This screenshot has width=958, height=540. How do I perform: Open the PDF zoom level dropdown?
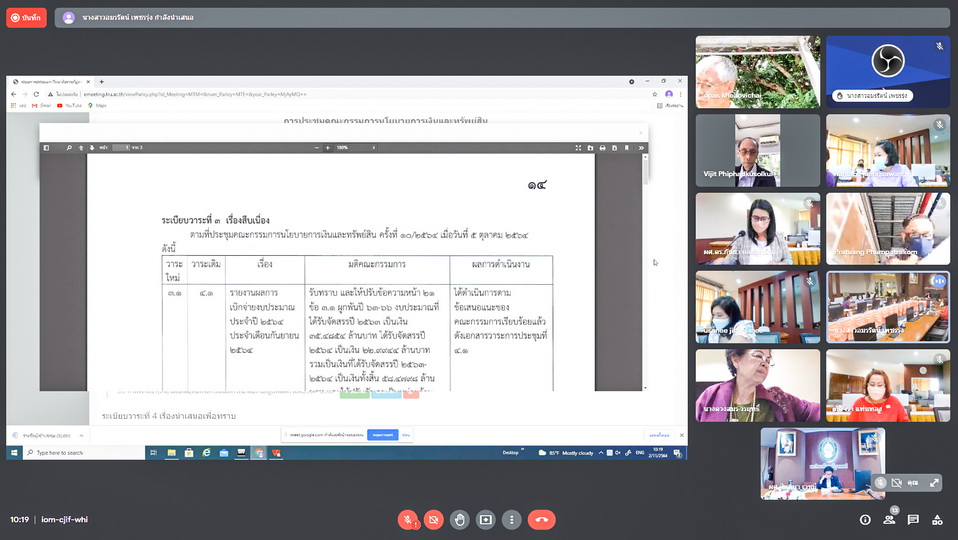356,148
